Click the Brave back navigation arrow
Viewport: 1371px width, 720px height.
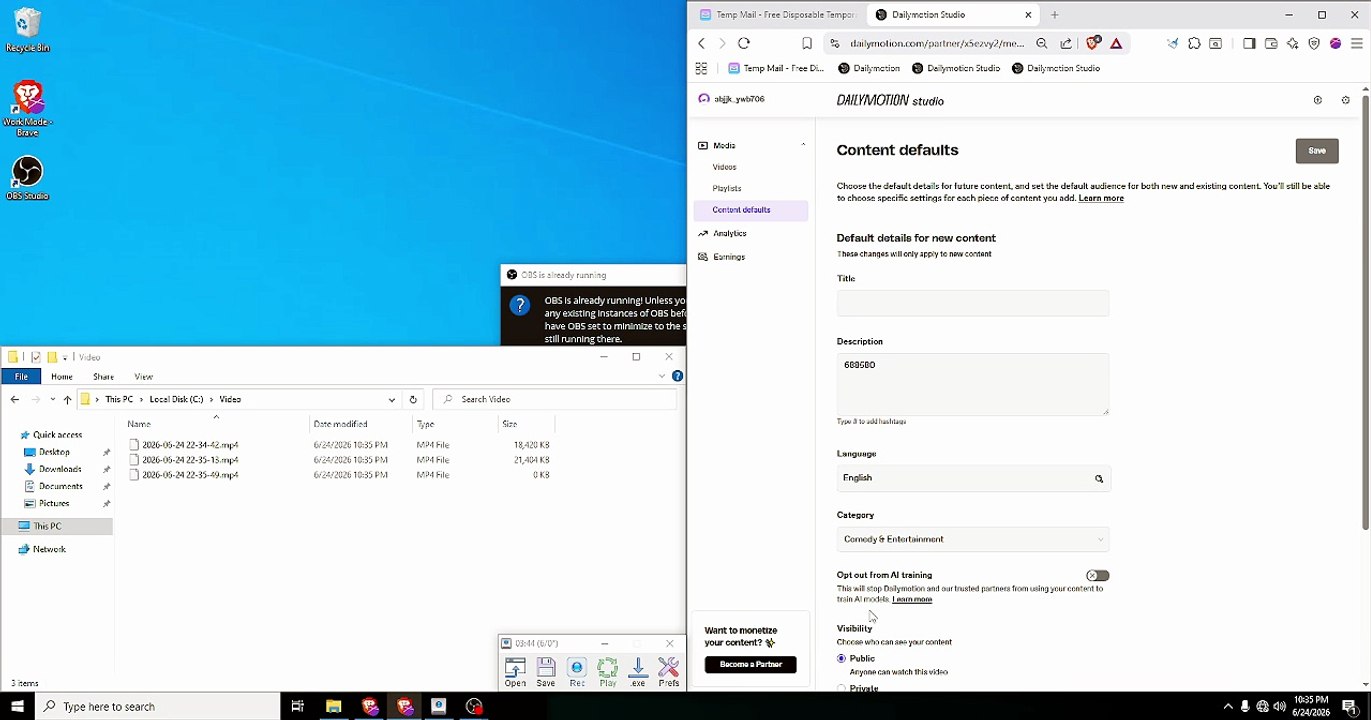tap(702, 43)
